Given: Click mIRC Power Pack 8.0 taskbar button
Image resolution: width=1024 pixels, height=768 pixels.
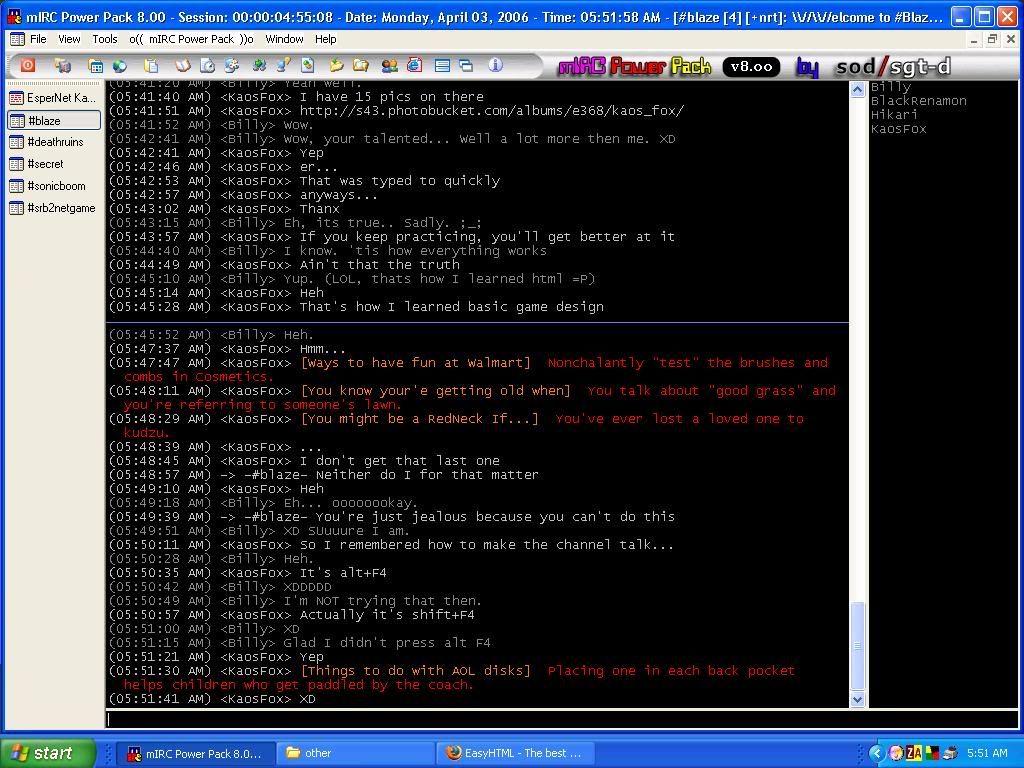Looking at the screenshot, I should pyautogui.click(x=195, y=753).
